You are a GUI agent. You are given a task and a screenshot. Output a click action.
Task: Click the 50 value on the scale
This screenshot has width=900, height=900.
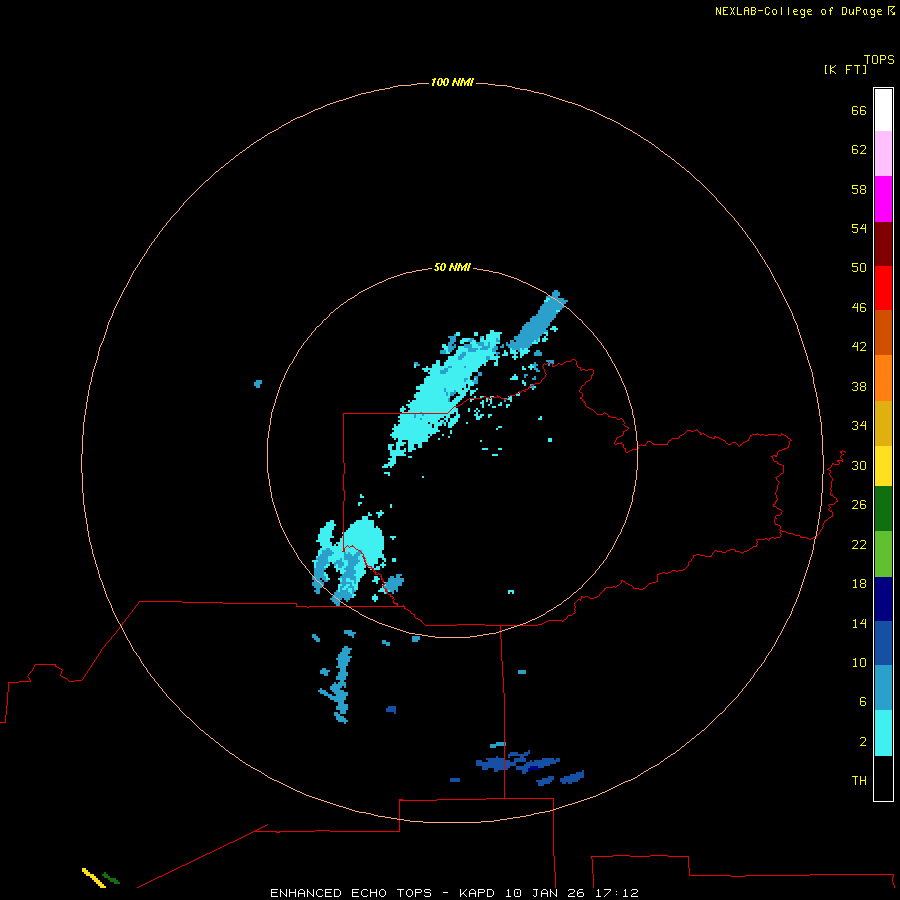pos(859,267)
